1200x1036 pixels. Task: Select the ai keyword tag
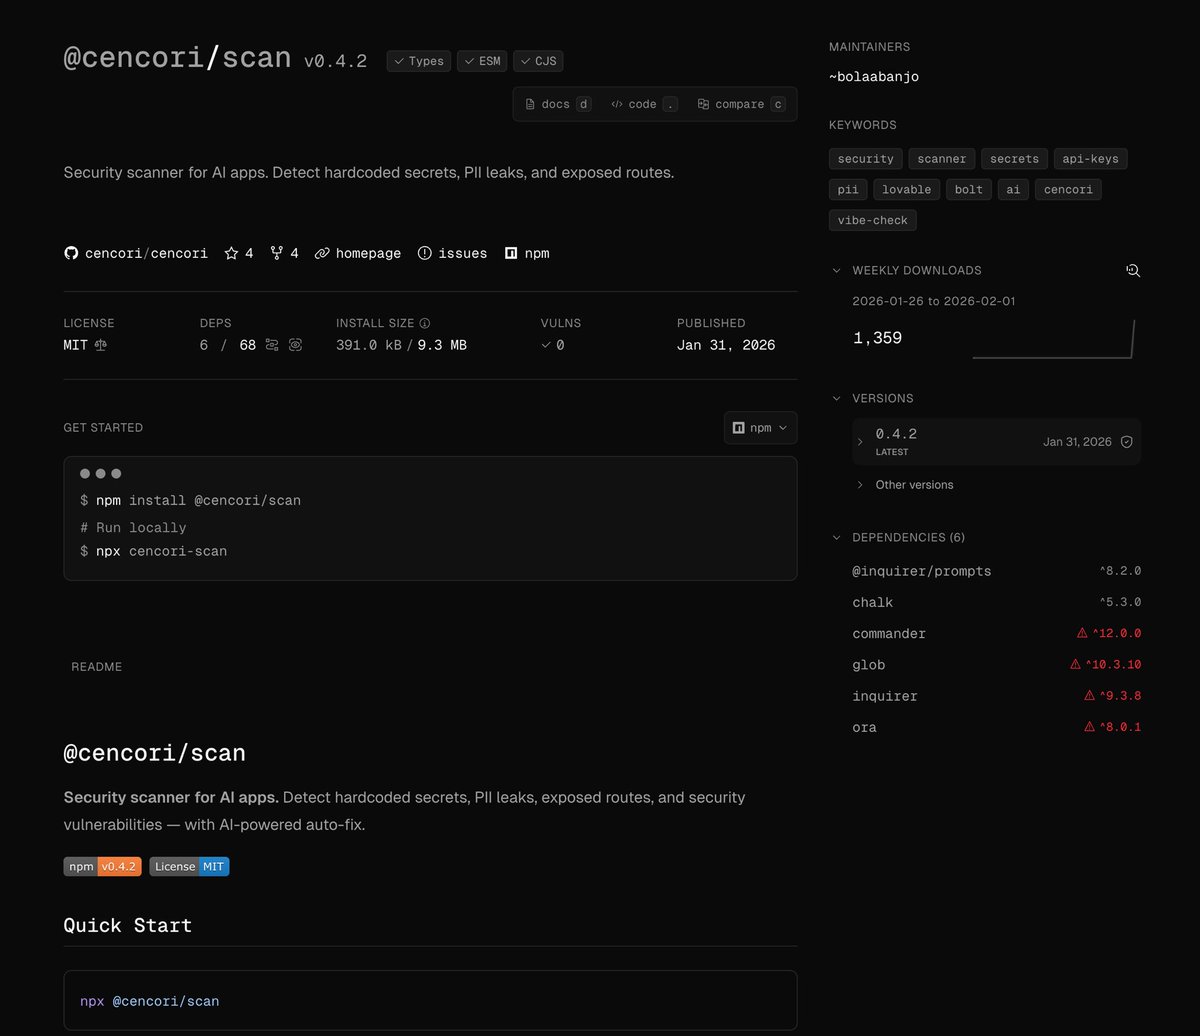tap(1013, 189)
